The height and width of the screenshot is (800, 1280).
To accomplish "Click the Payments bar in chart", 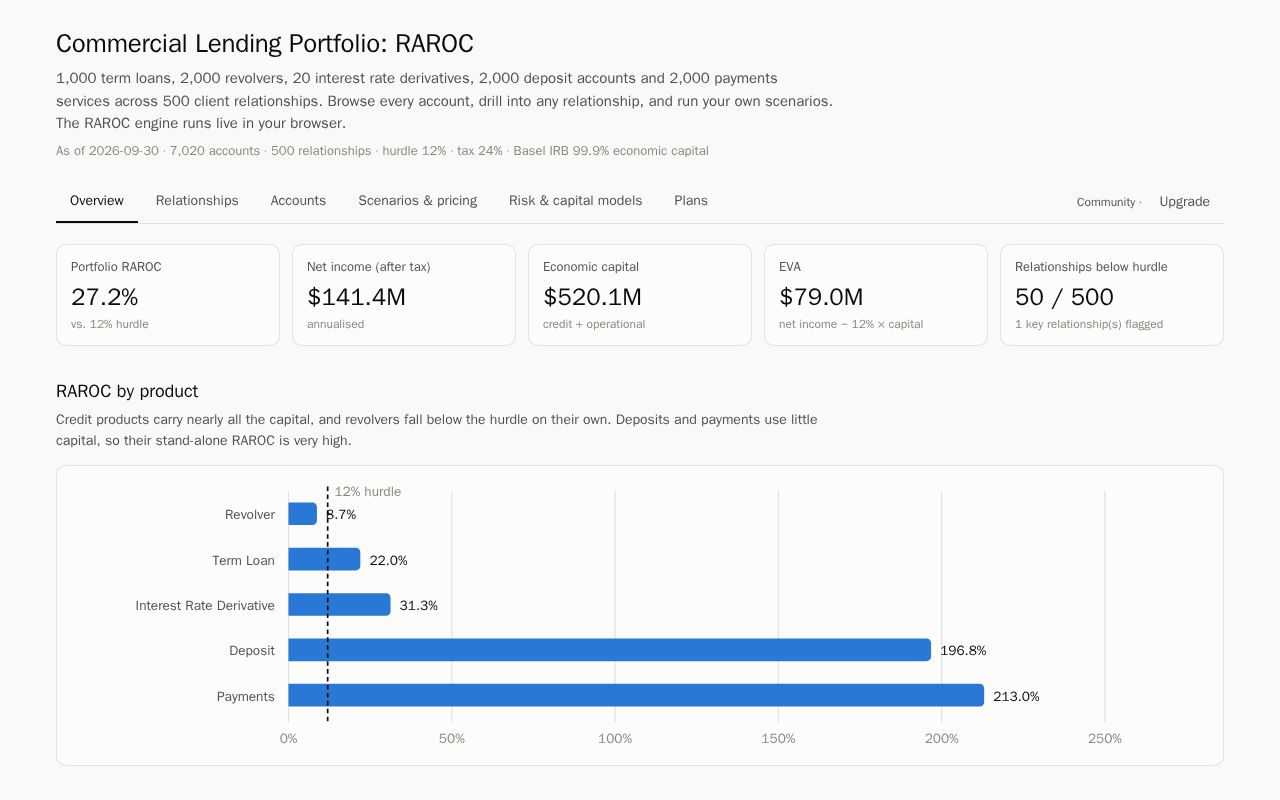I will [636, 696].
